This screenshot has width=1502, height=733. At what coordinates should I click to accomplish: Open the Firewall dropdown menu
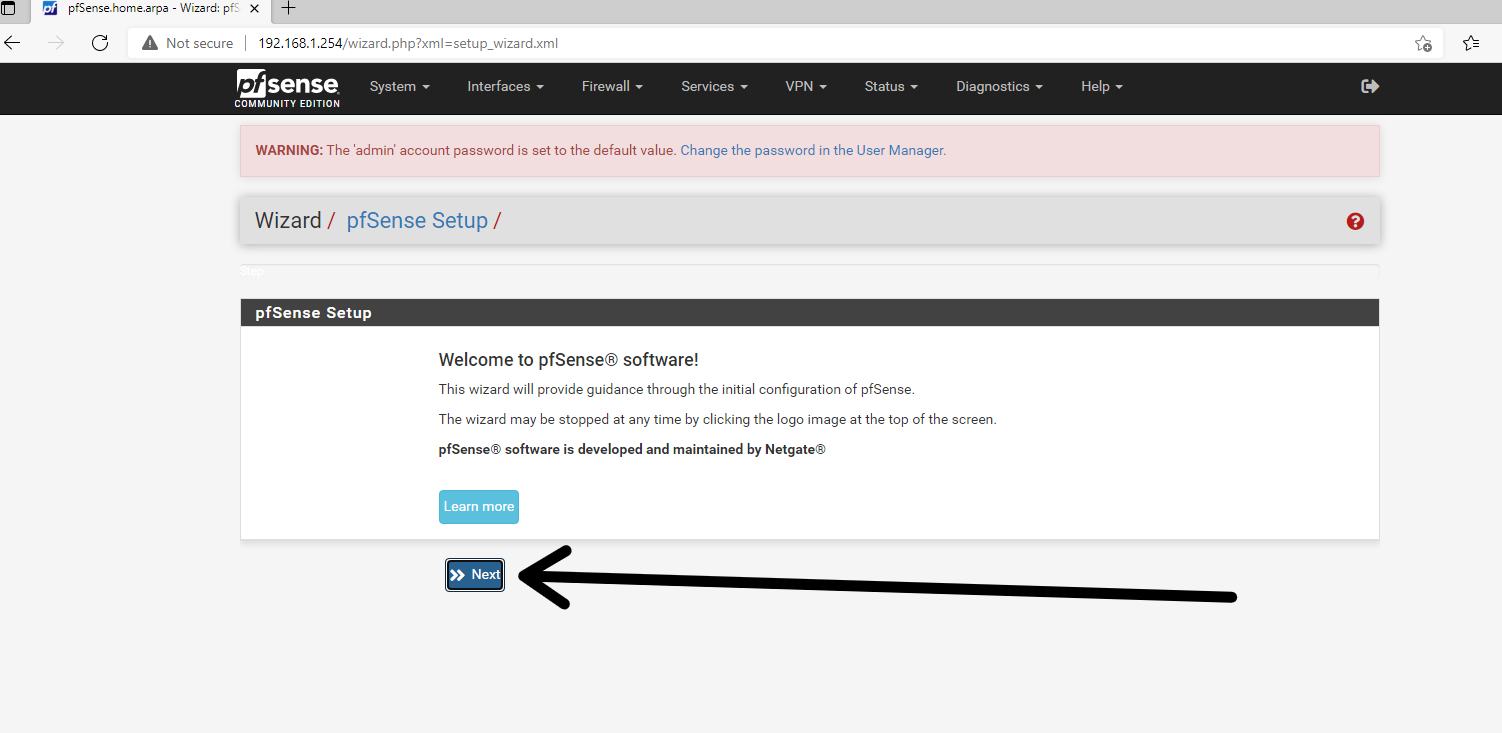coord(612,86)
